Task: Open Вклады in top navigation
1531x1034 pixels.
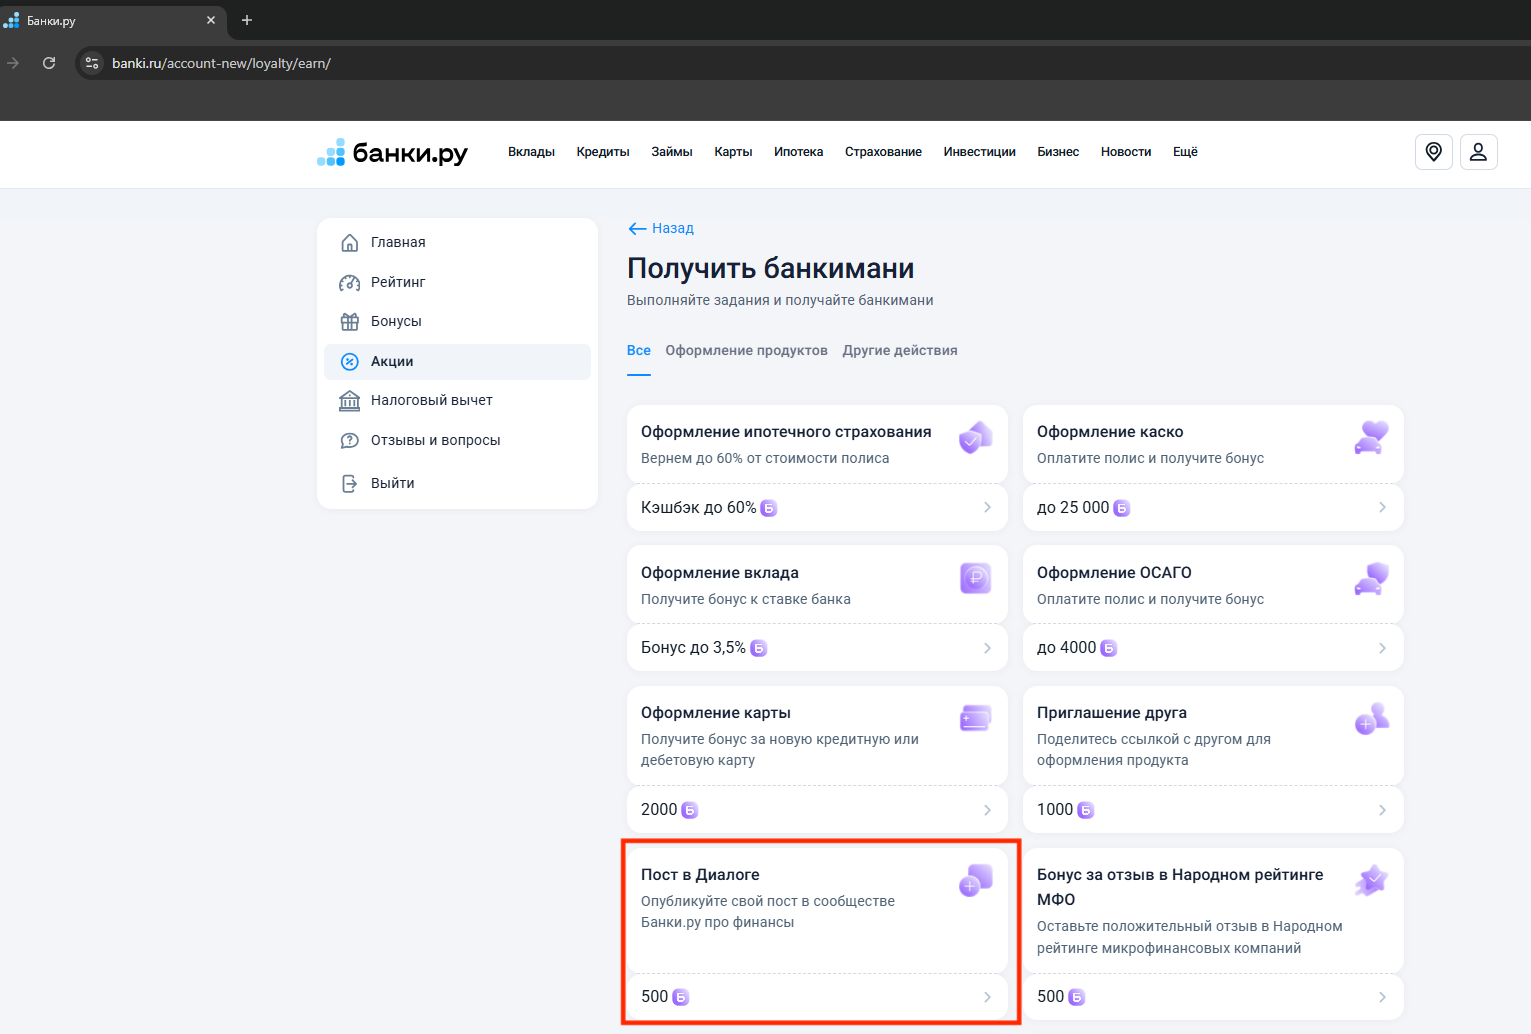Action: coord(531,152)
